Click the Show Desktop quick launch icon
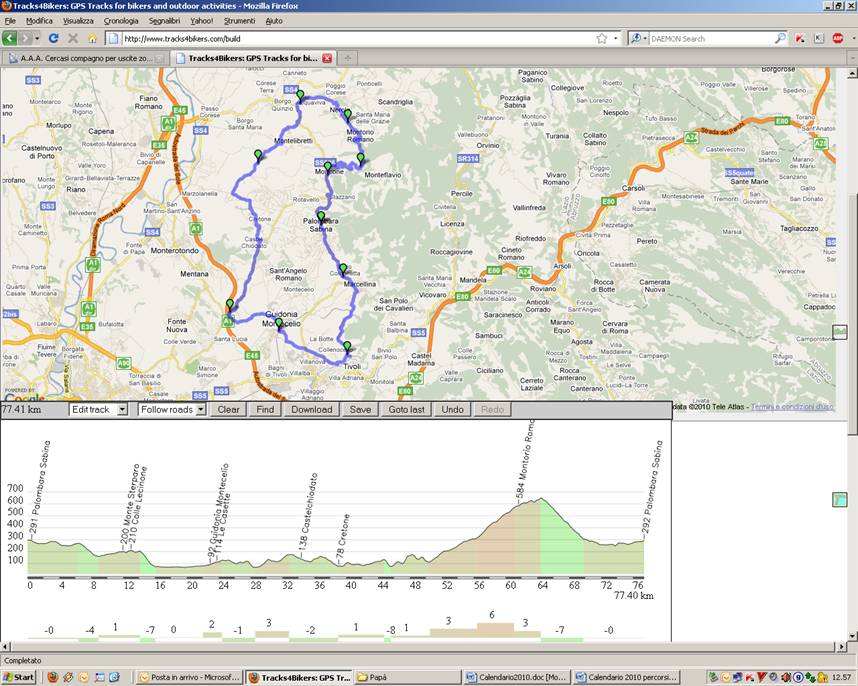This screenshot has width=858, height=686. [x=100, y=677]
